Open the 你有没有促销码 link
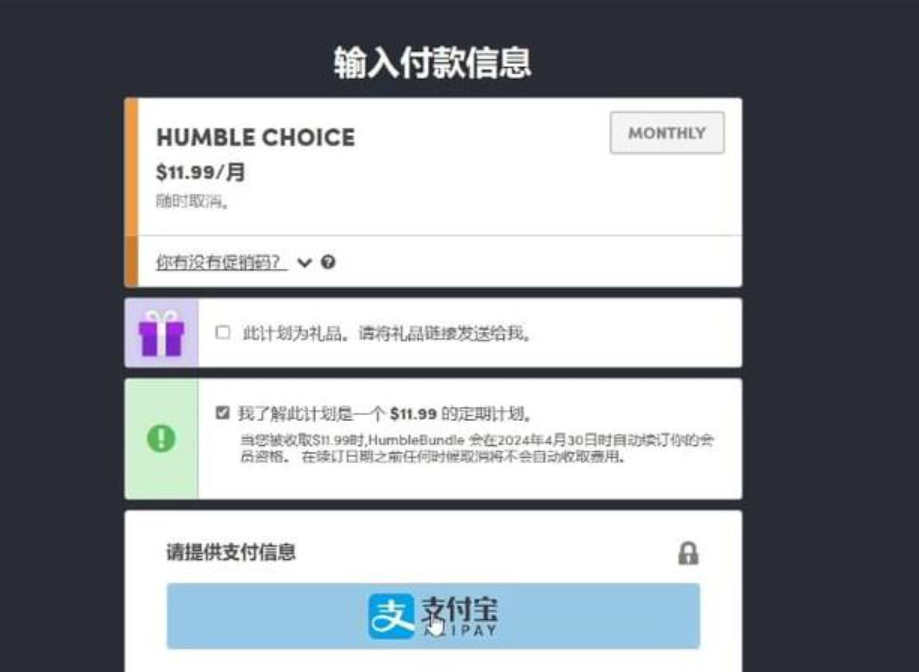919x672 pixels. 221,262
